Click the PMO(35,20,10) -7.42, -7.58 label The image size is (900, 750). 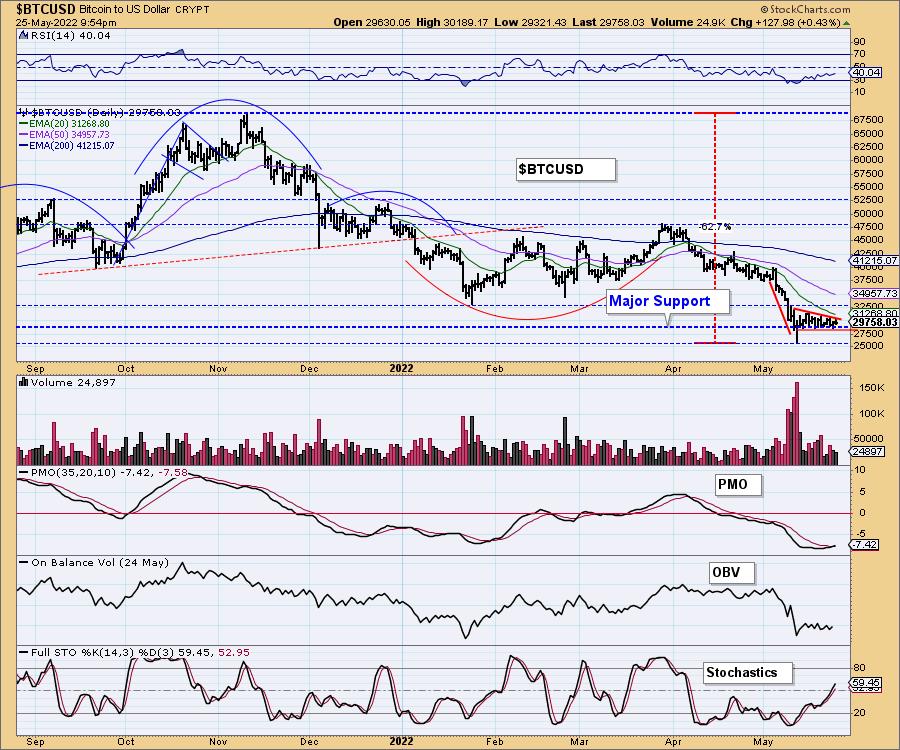pyautogui.click(x=109, y=472)
